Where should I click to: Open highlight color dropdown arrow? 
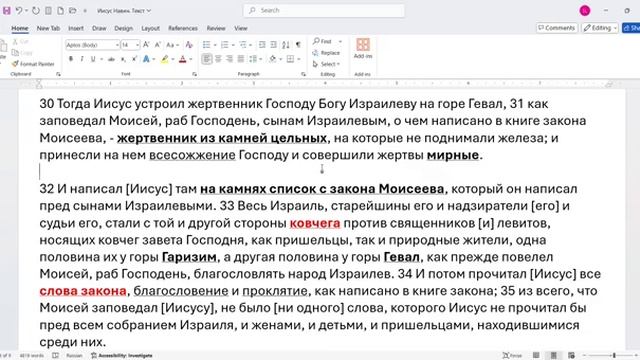(172, 59)
